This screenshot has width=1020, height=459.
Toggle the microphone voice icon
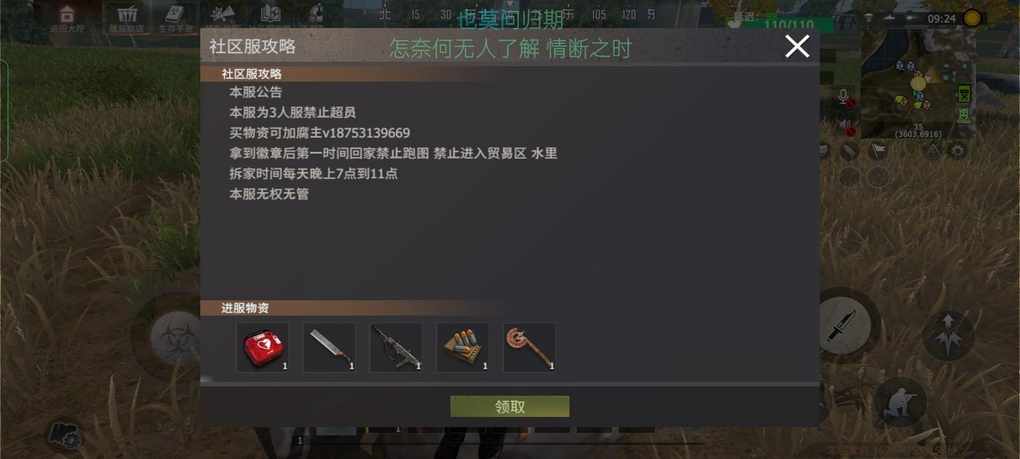[843, 98]
